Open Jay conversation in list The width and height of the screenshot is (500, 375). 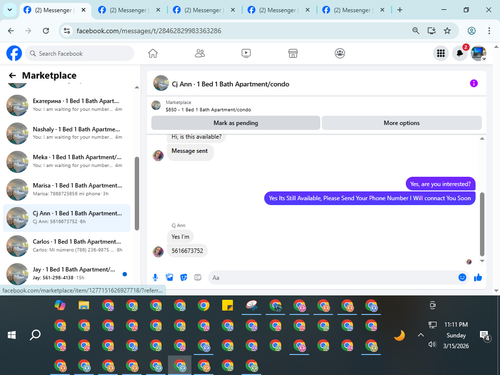click(x=67, y=274)
